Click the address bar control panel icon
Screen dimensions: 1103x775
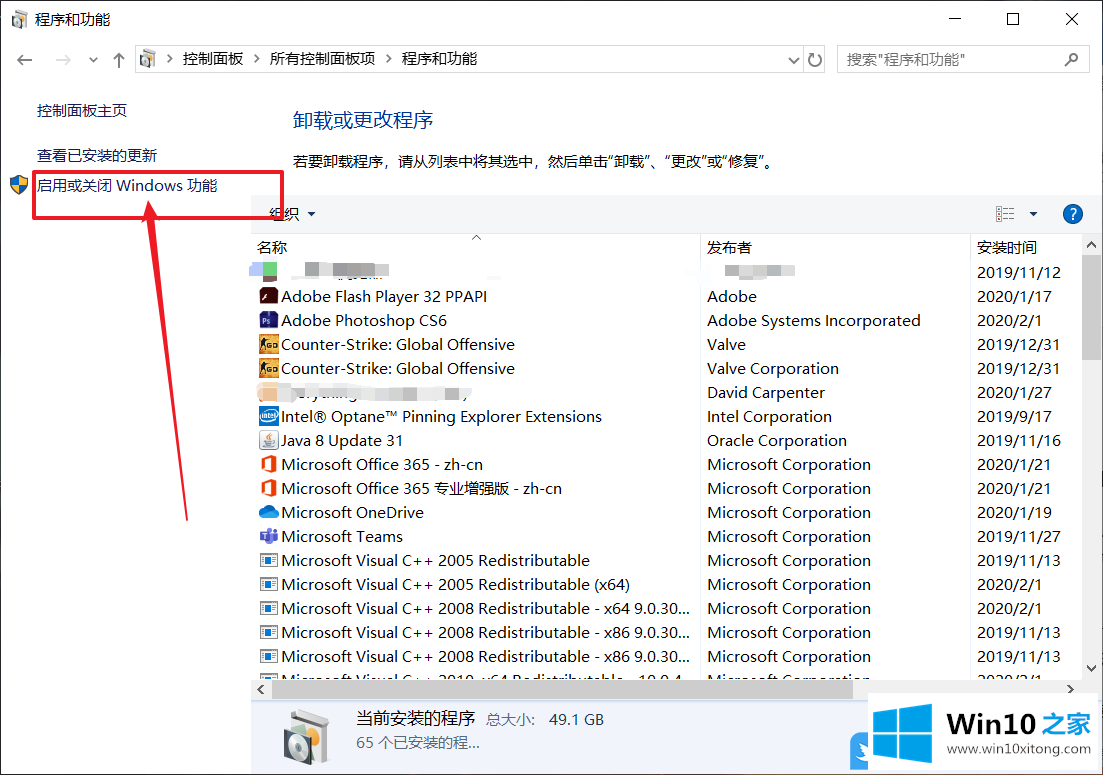click(x=148, y=59)
